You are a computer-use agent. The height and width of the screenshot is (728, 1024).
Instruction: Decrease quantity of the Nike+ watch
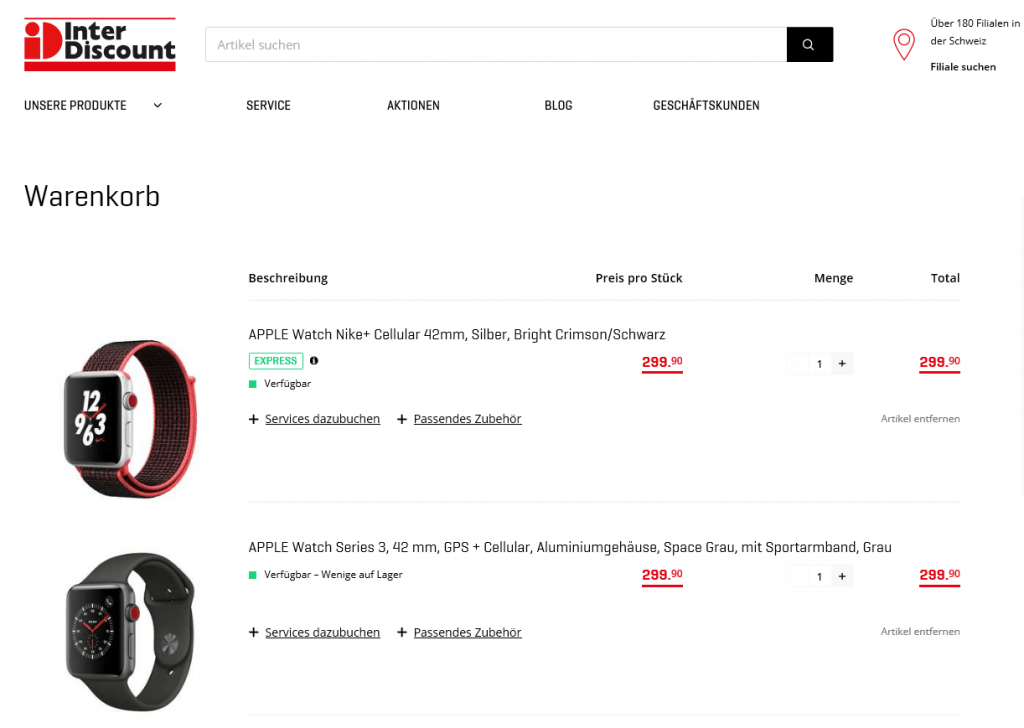797,364
